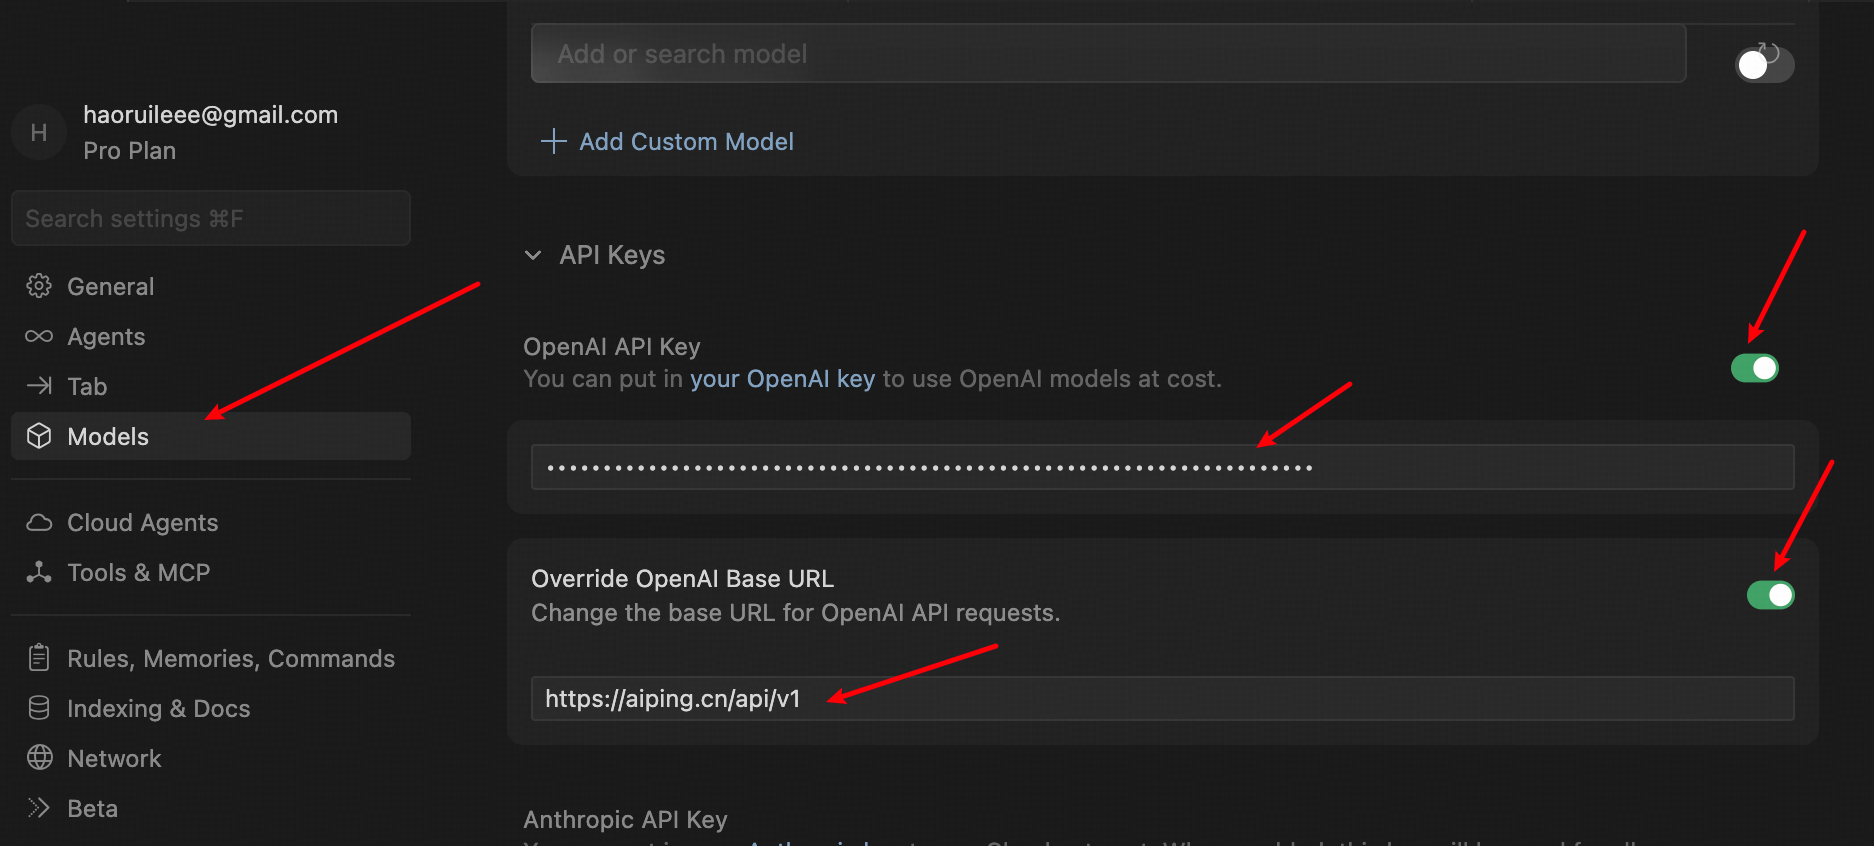The image size is (1874, 846).
Task: Click the masked OpenAI API key field
Action: (1162, 467)
